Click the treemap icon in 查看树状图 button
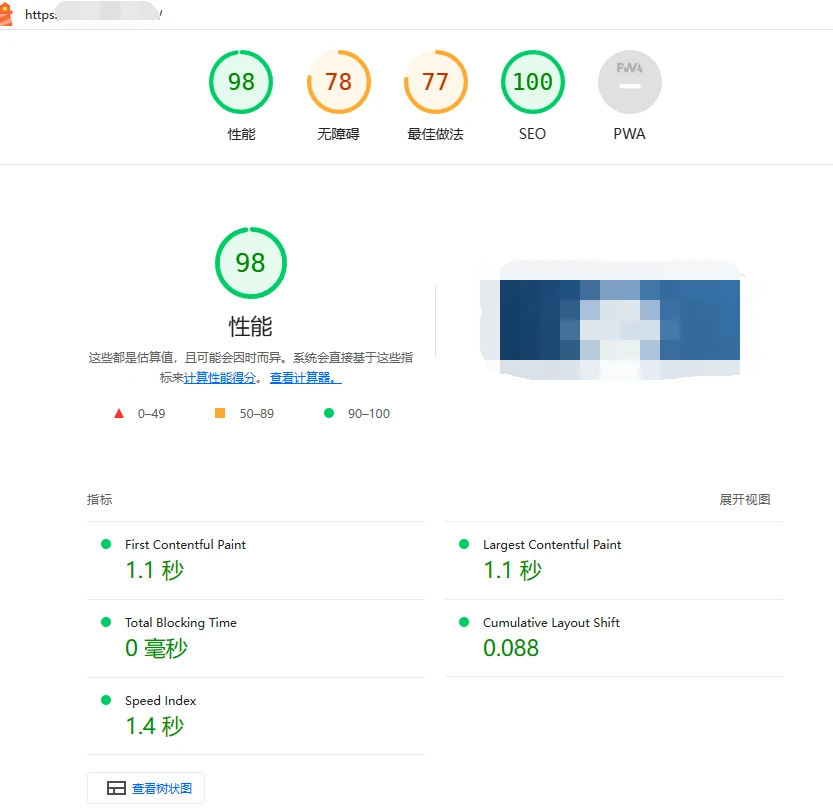This screenshot has height=812, width=833. (x=116, y=789)
